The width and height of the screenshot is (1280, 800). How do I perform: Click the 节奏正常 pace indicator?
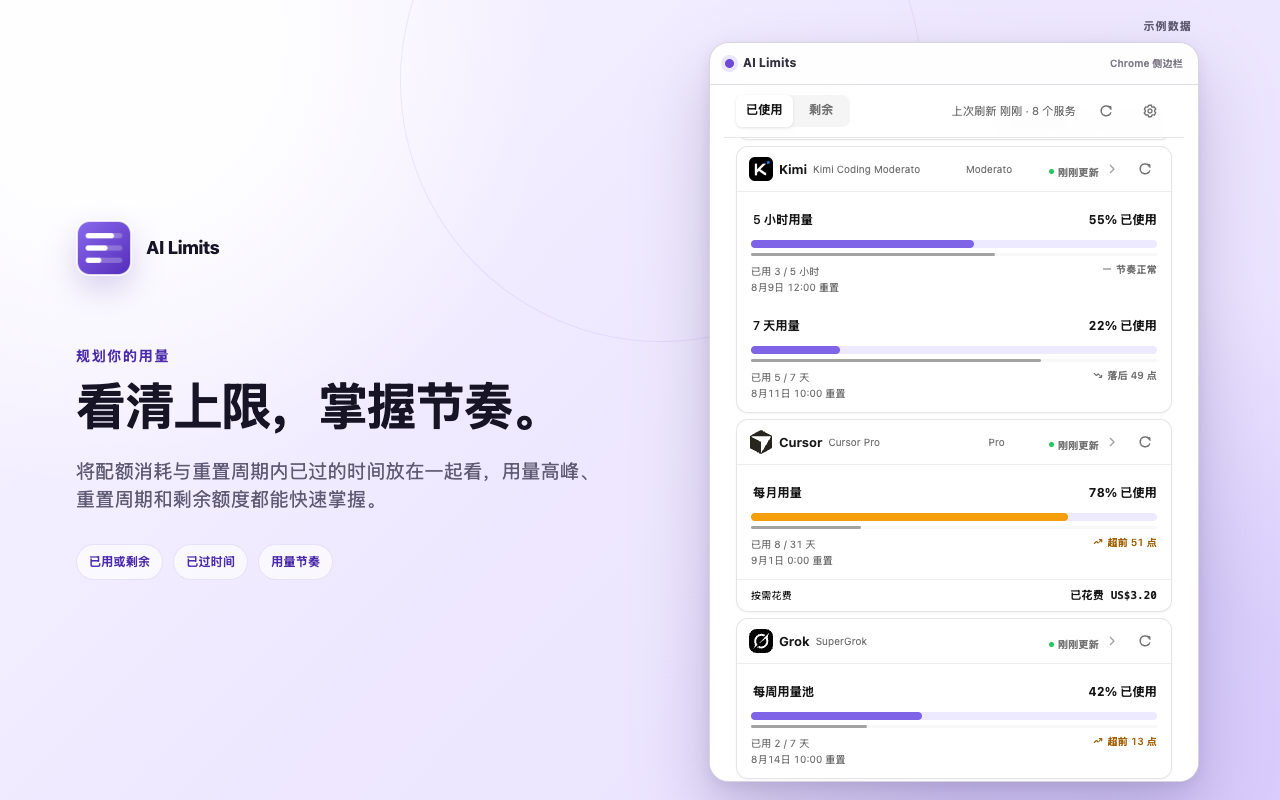point(1129,269)
